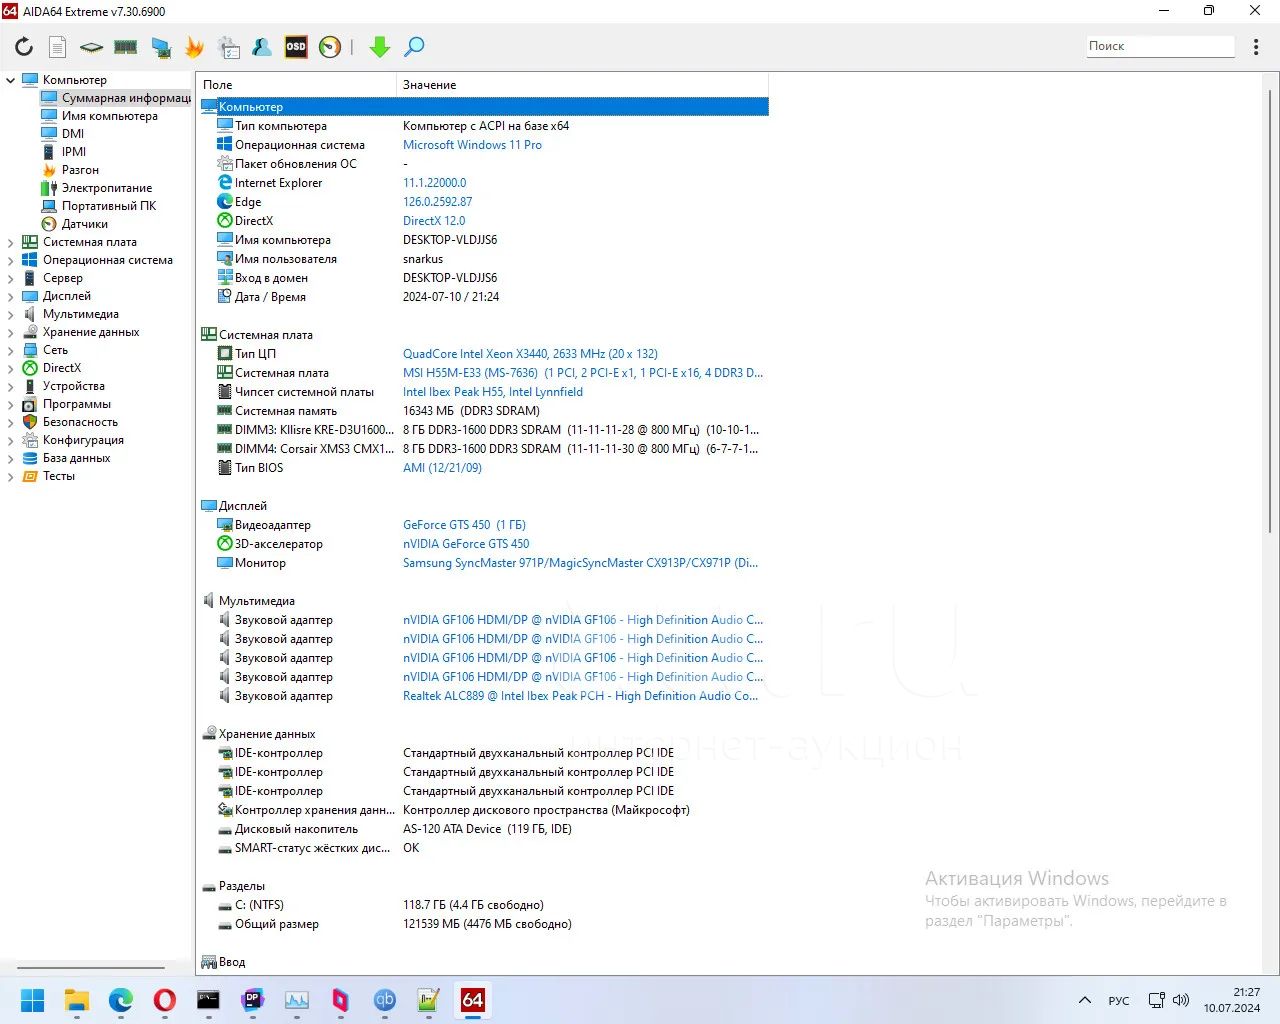The width and height of the screenshot is (1280, 1024).
Task: Open MSI H55M-E33 motherboard link
Action: coord(583,373)
